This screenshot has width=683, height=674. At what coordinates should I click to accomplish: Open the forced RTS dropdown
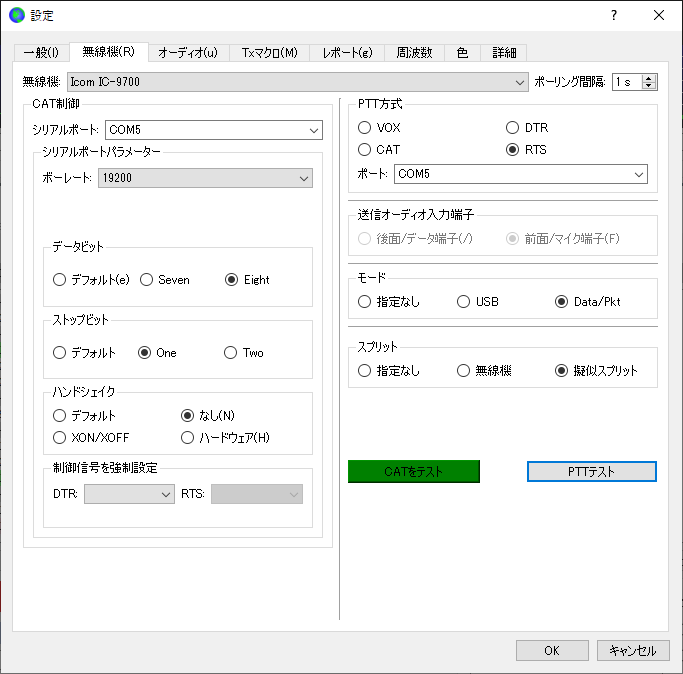pos(257,494)
